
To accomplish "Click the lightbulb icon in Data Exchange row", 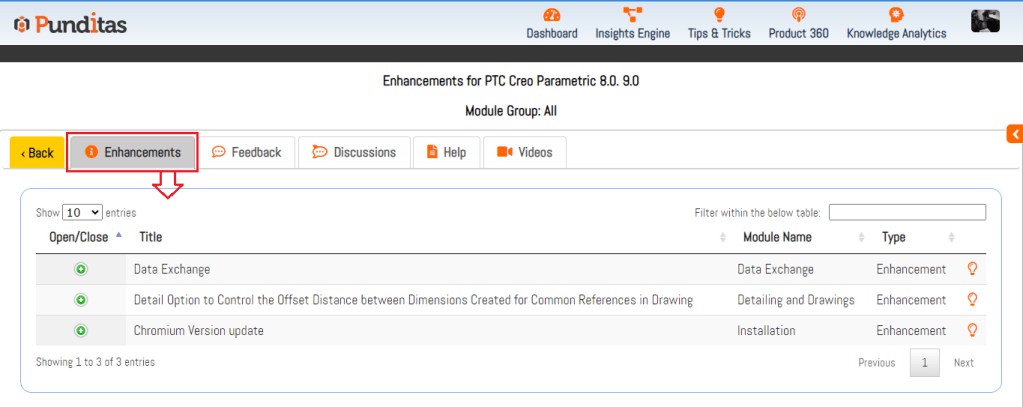I will point(971,269).
